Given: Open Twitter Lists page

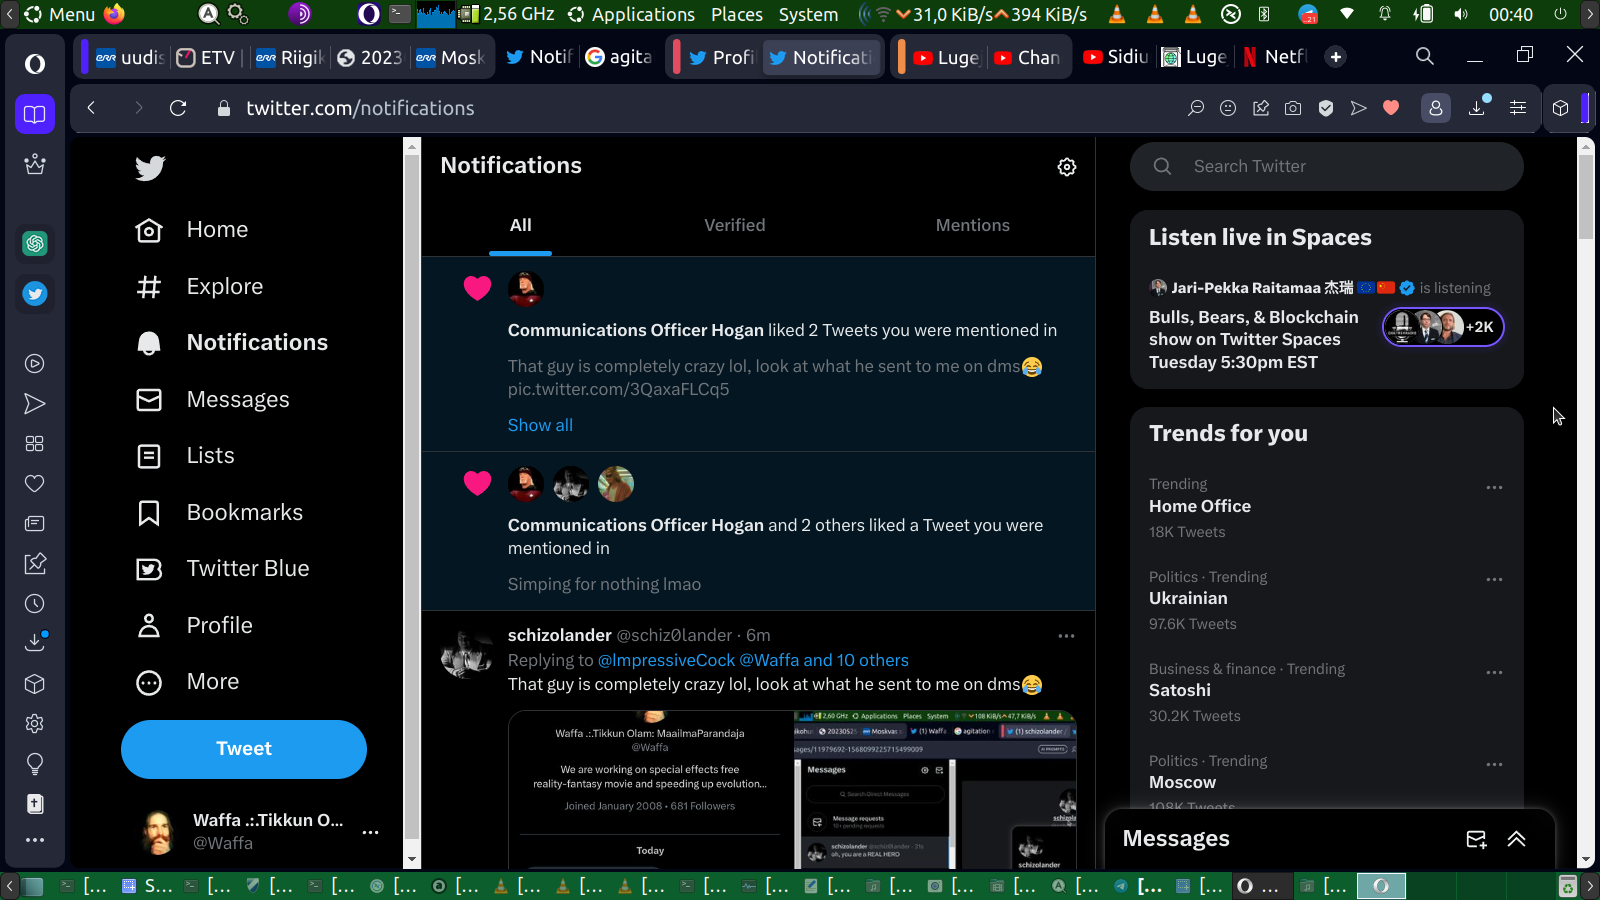Looking at the screenshot, I should [185, 456].
